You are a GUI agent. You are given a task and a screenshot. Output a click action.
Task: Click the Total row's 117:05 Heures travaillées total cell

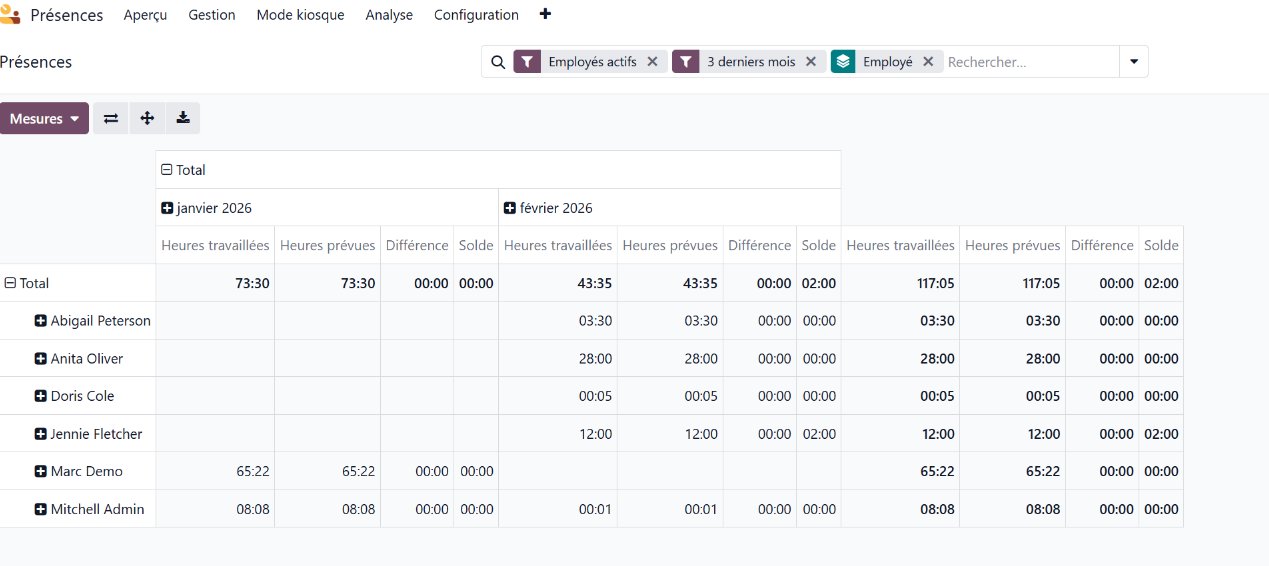900,283
